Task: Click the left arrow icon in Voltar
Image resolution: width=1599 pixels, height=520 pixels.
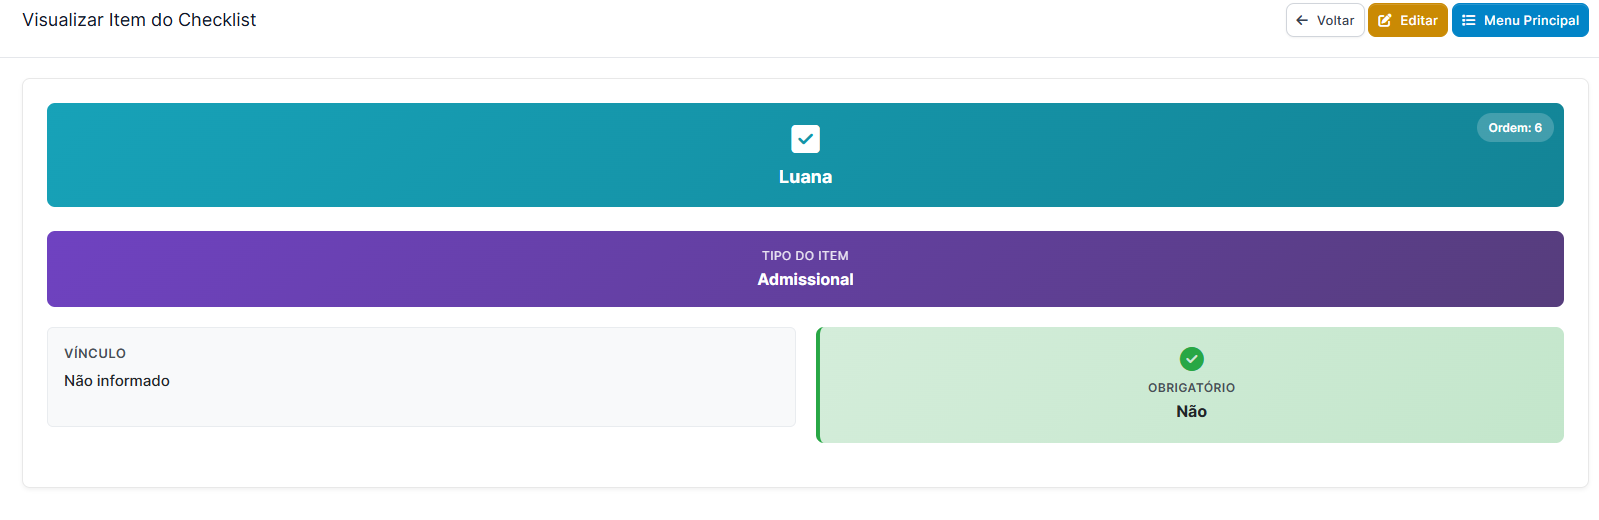Action: tap(1302, 20)
